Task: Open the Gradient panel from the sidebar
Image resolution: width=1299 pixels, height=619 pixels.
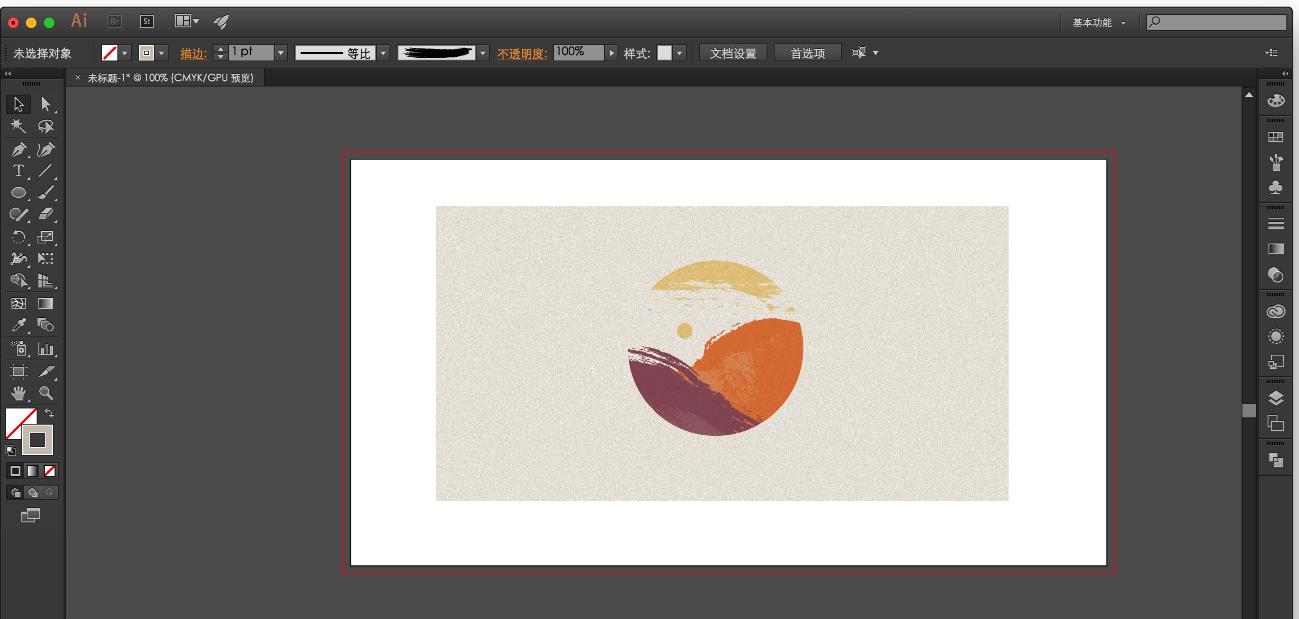Action: (1275, 247)
